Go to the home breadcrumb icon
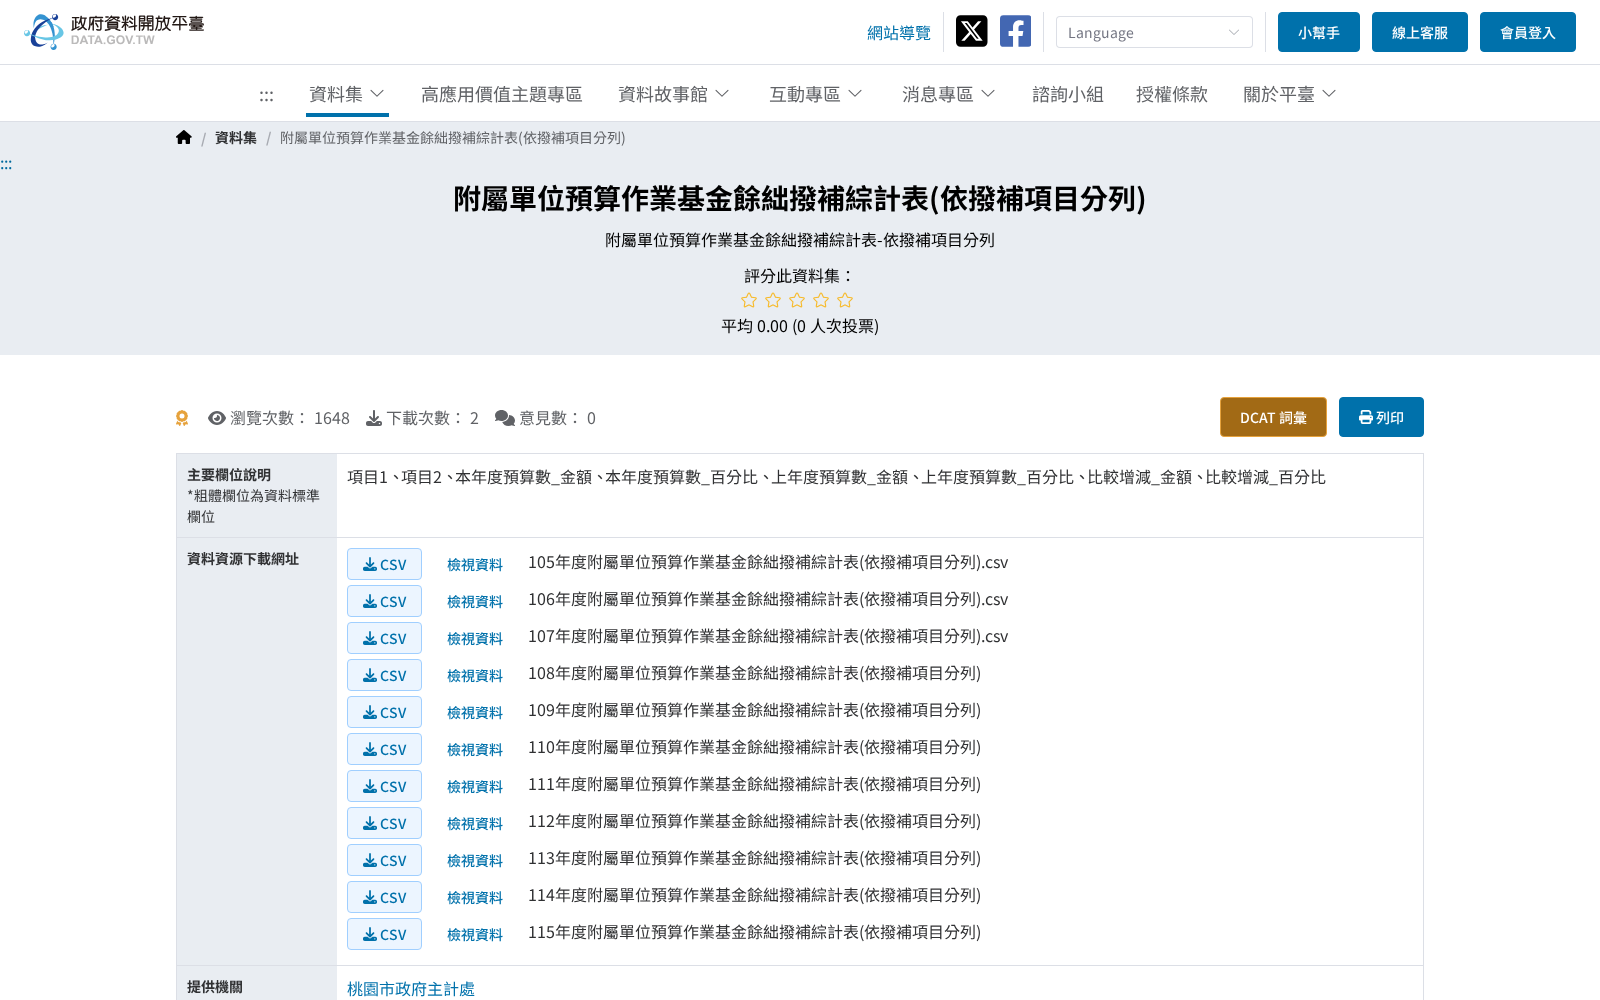Screen dimensions: 1600x1000 click(183, 138)
